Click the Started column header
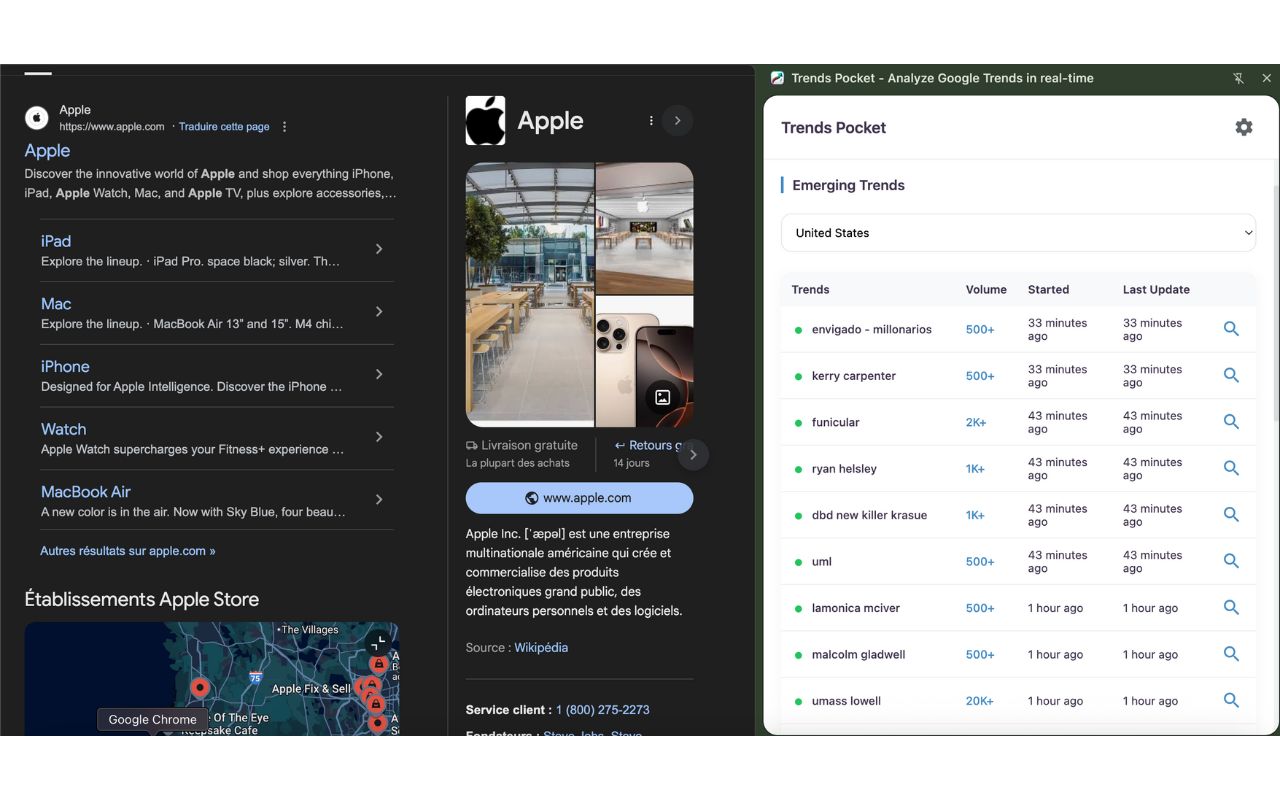Viewport: 1280px width, 800px height. point(1048,290)
